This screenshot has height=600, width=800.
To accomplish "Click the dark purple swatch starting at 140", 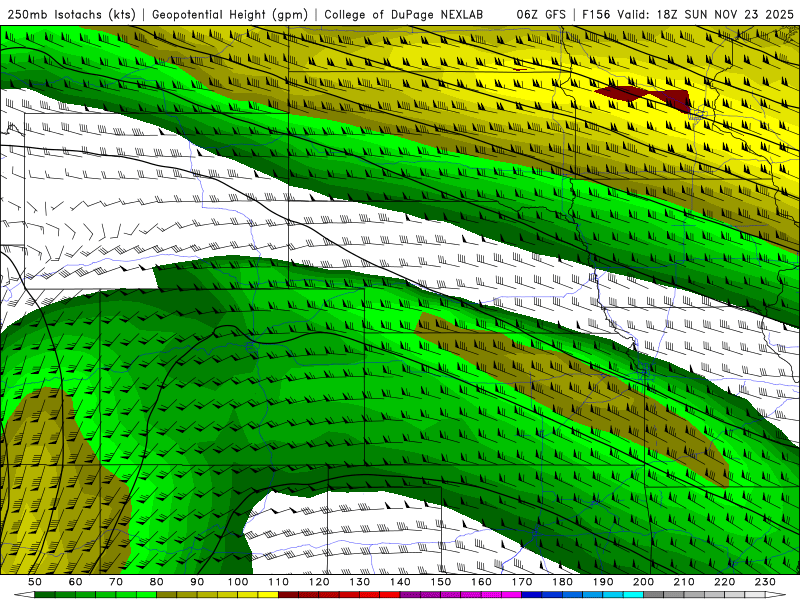I will coord(410,594).
